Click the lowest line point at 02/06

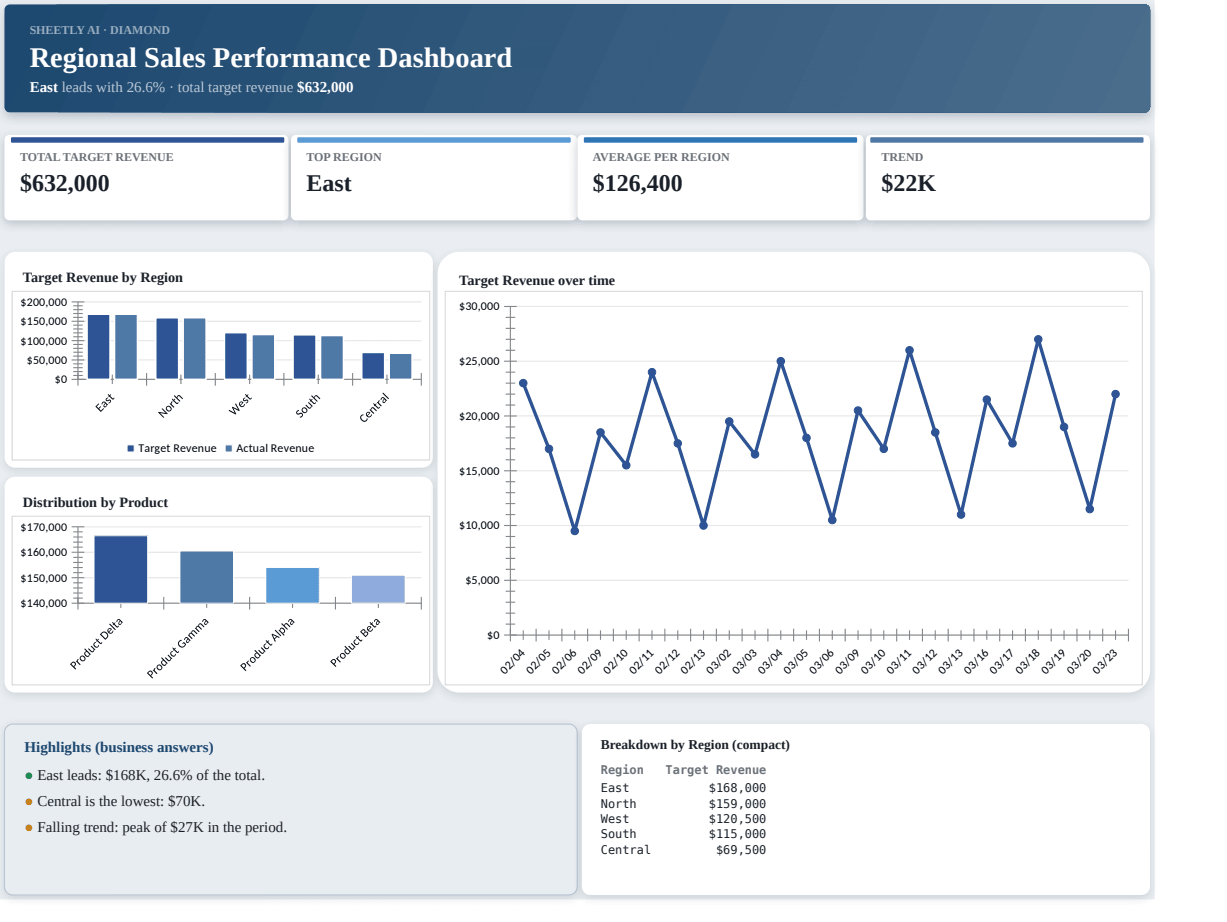(574, 531)
